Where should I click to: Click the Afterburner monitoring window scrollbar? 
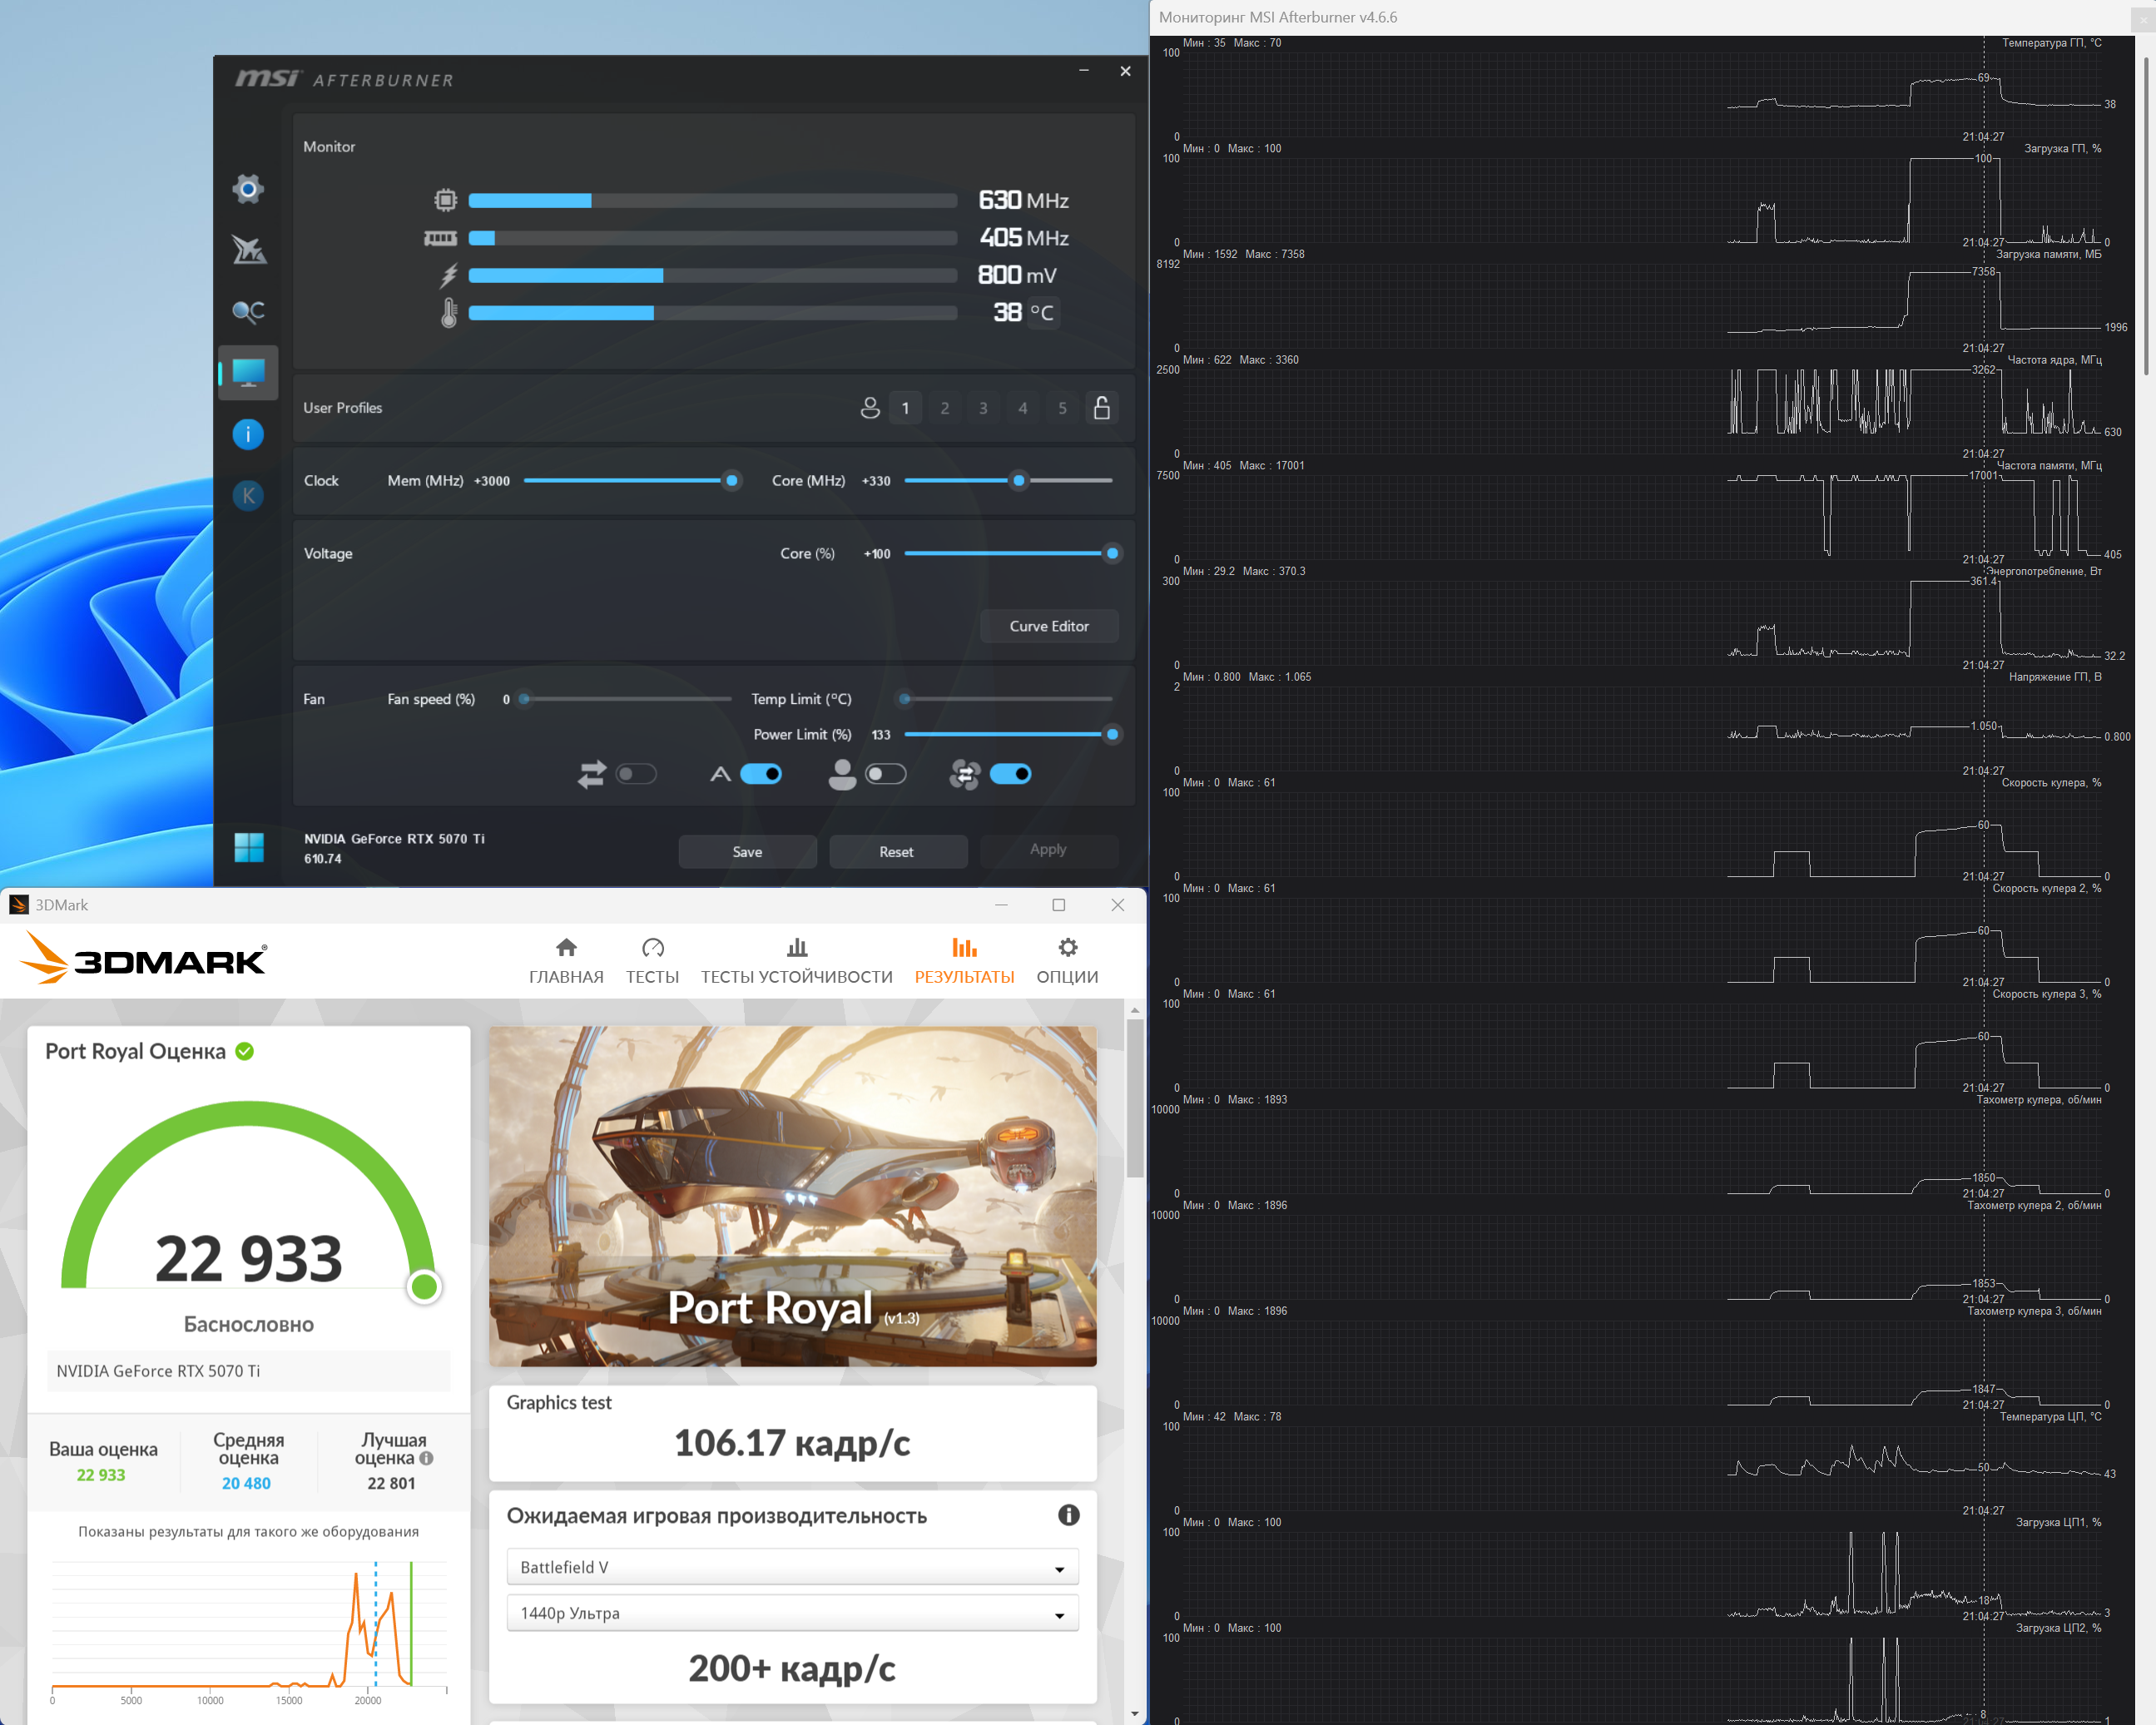coord(2146,216)
